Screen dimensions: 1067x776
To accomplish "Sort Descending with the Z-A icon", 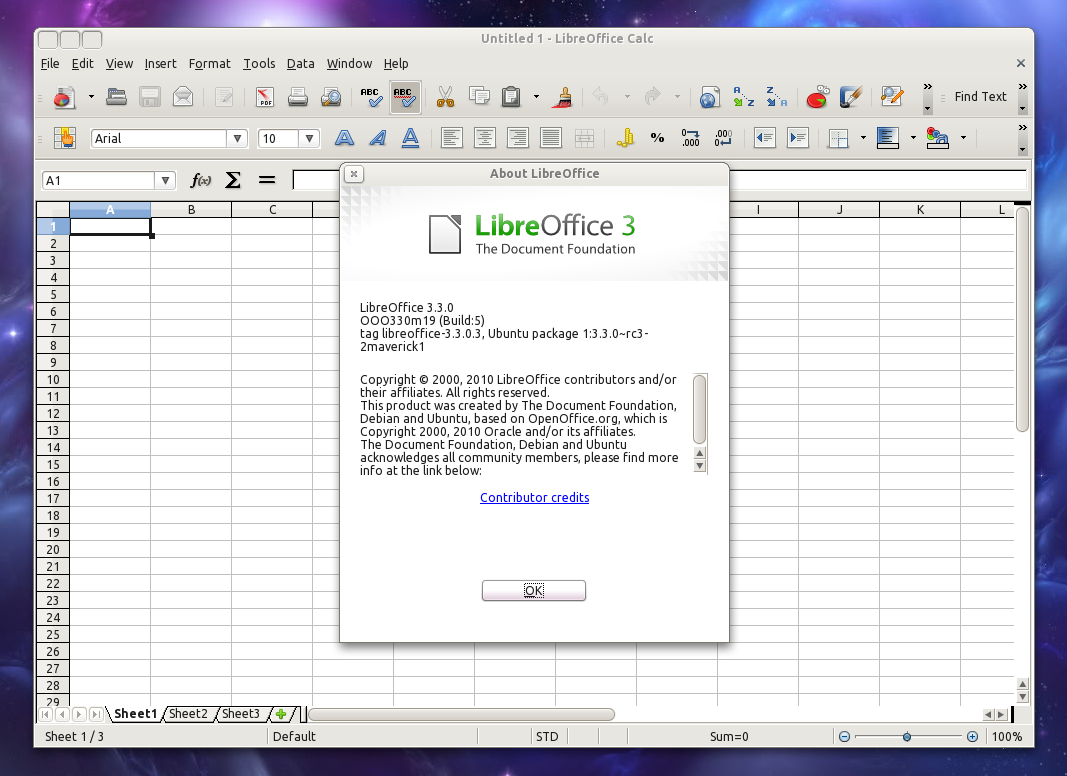I will point(776,97).
